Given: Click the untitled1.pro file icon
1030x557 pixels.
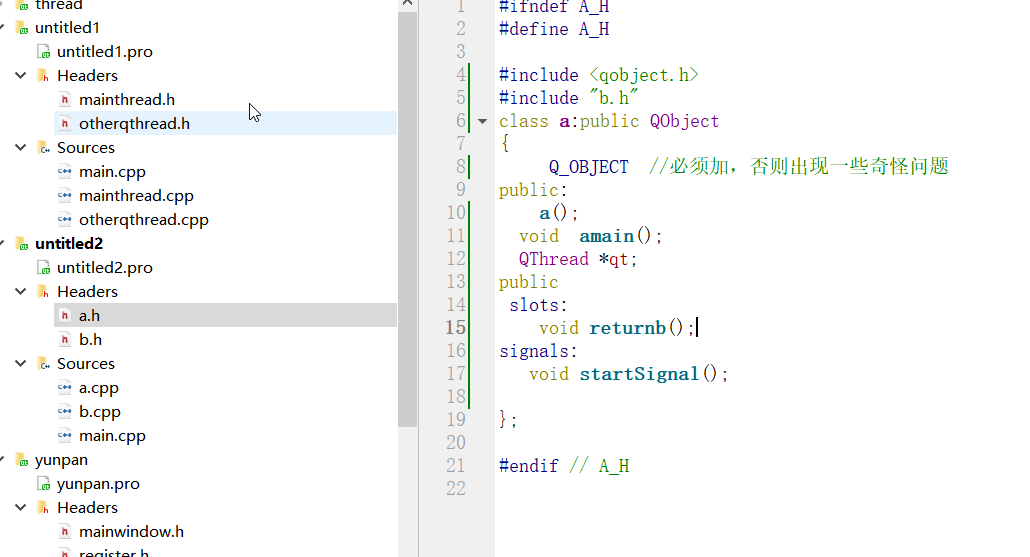Looking at the screenshot, I should [x=44, y=52].
